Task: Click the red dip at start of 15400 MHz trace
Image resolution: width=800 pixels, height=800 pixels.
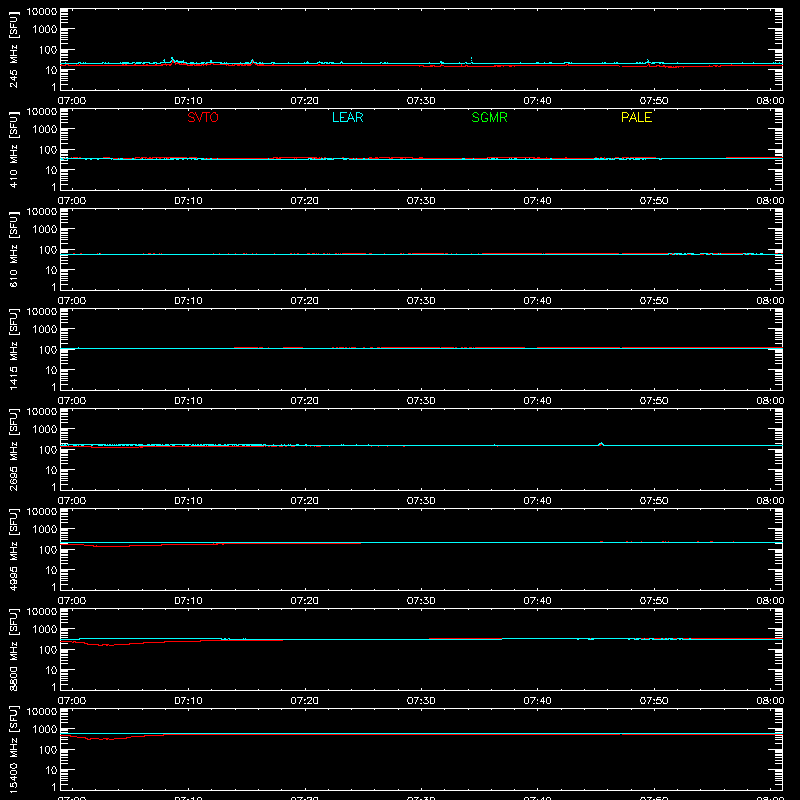Action: 107,738
